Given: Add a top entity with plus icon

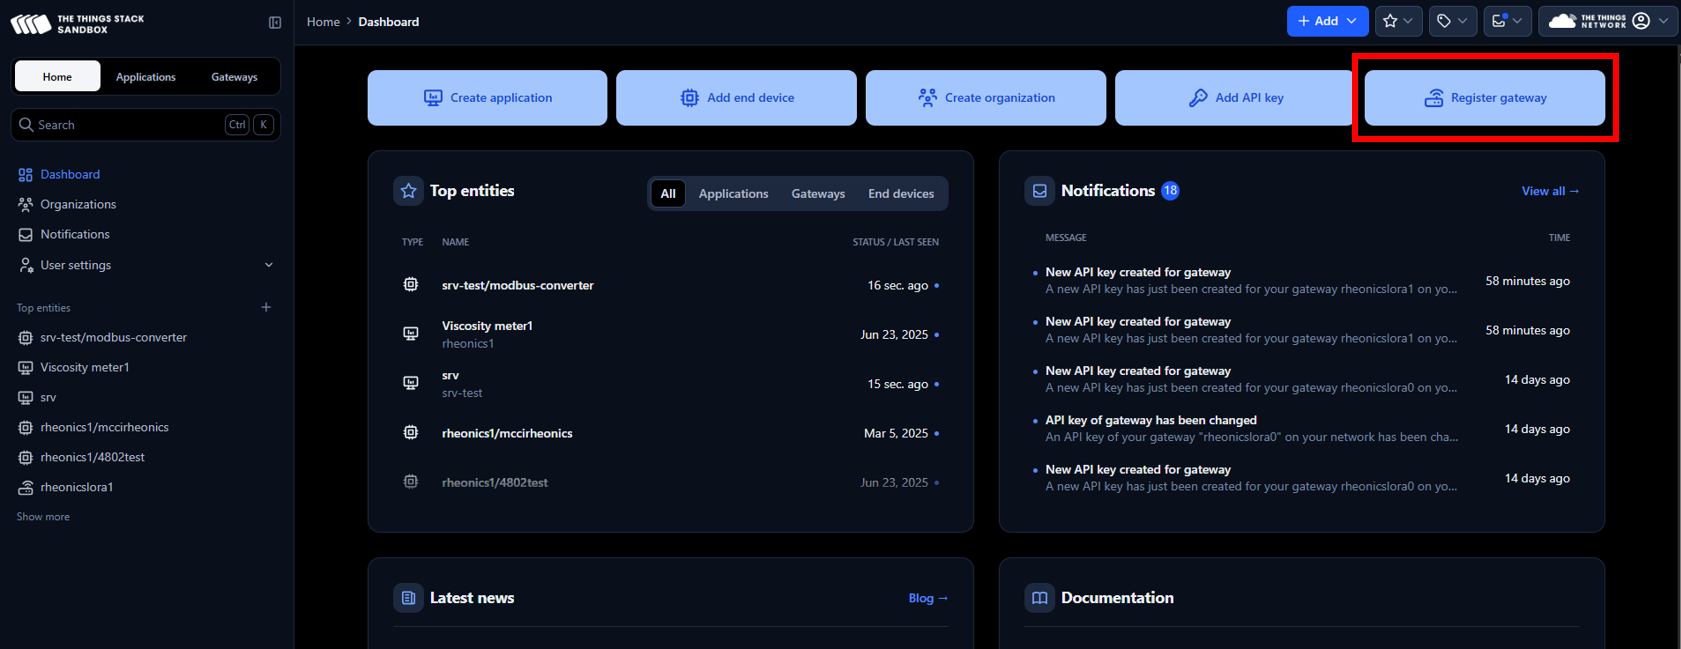Looking at the screenshot, I should (266, 307).
